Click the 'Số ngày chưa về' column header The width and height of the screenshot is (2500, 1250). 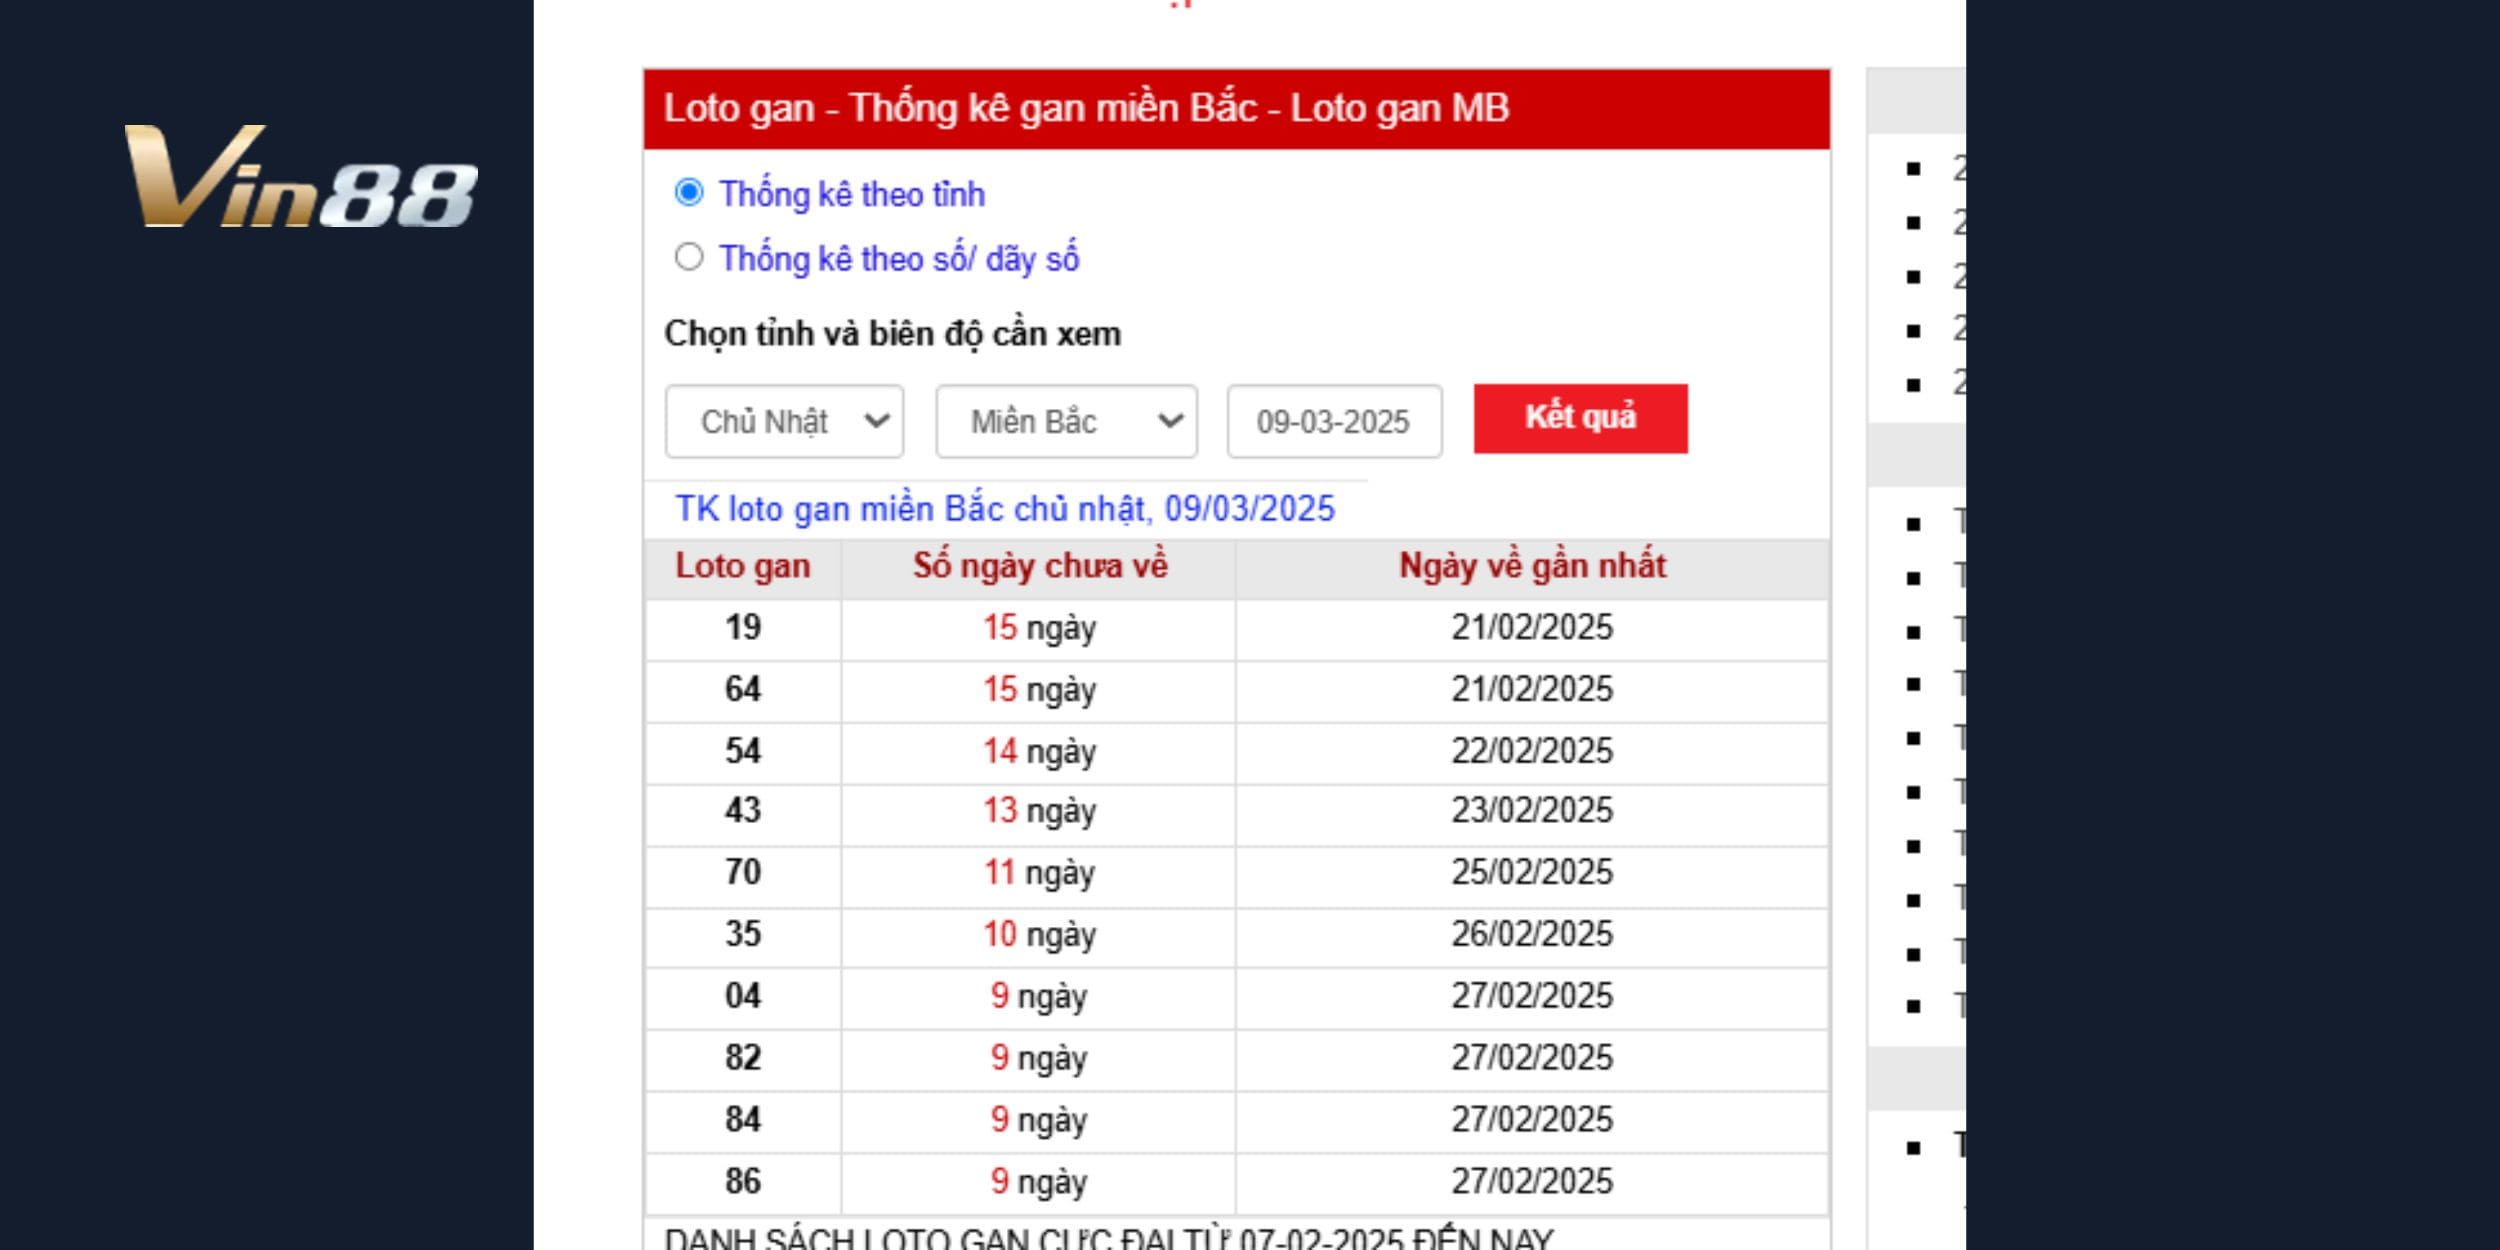pyautogui.click(x=1040, y=567)
